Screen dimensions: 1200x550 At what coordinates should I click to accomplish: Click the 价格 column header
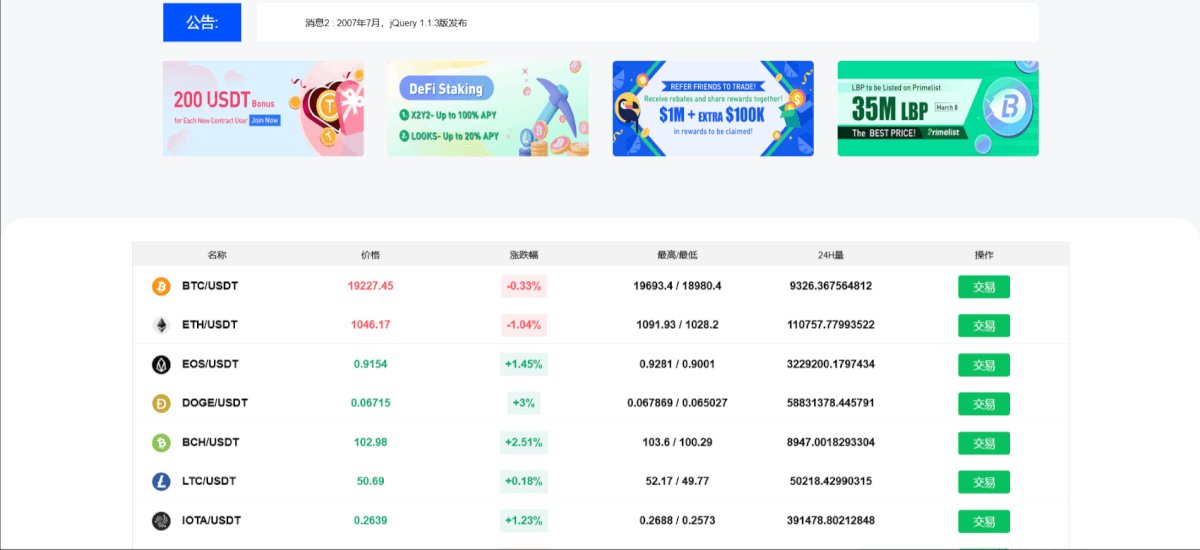tap(370, 255)
